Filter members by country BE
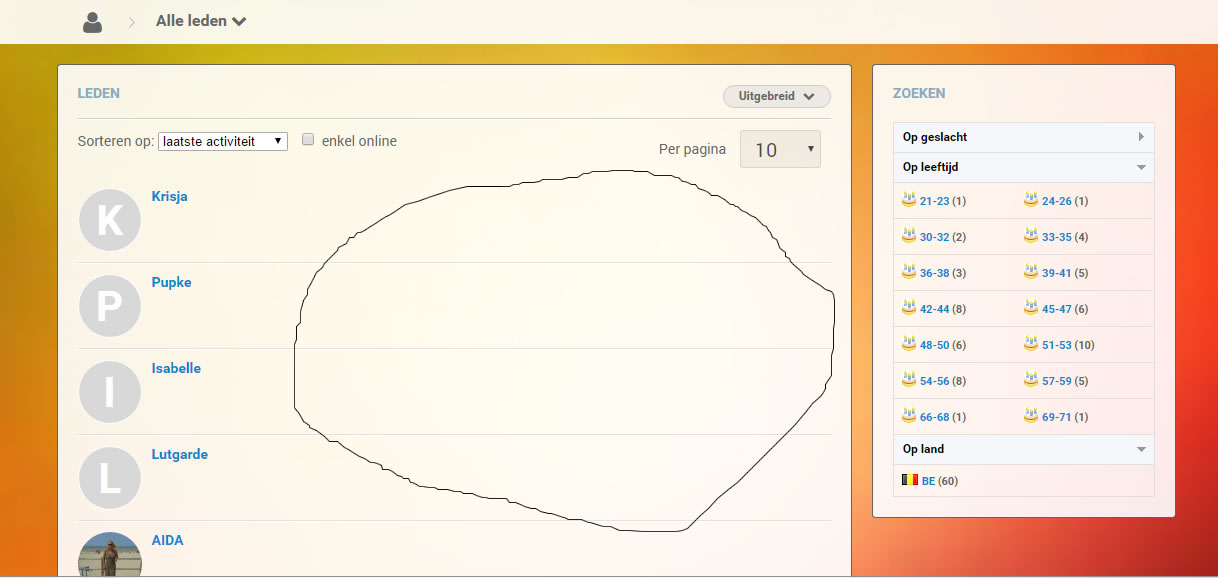Viewport: 1218px width, 578px height. coord(928,481)
